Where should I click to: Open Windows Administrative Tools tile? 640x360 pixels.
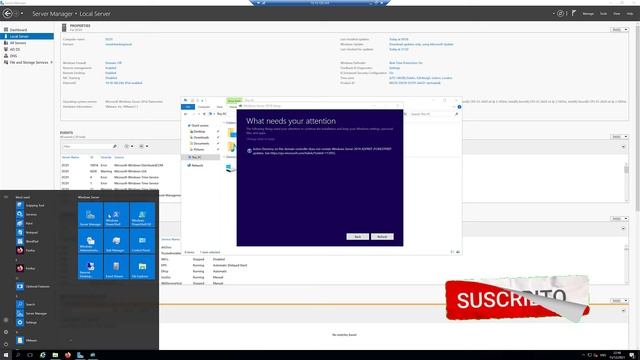coord(90,241)
